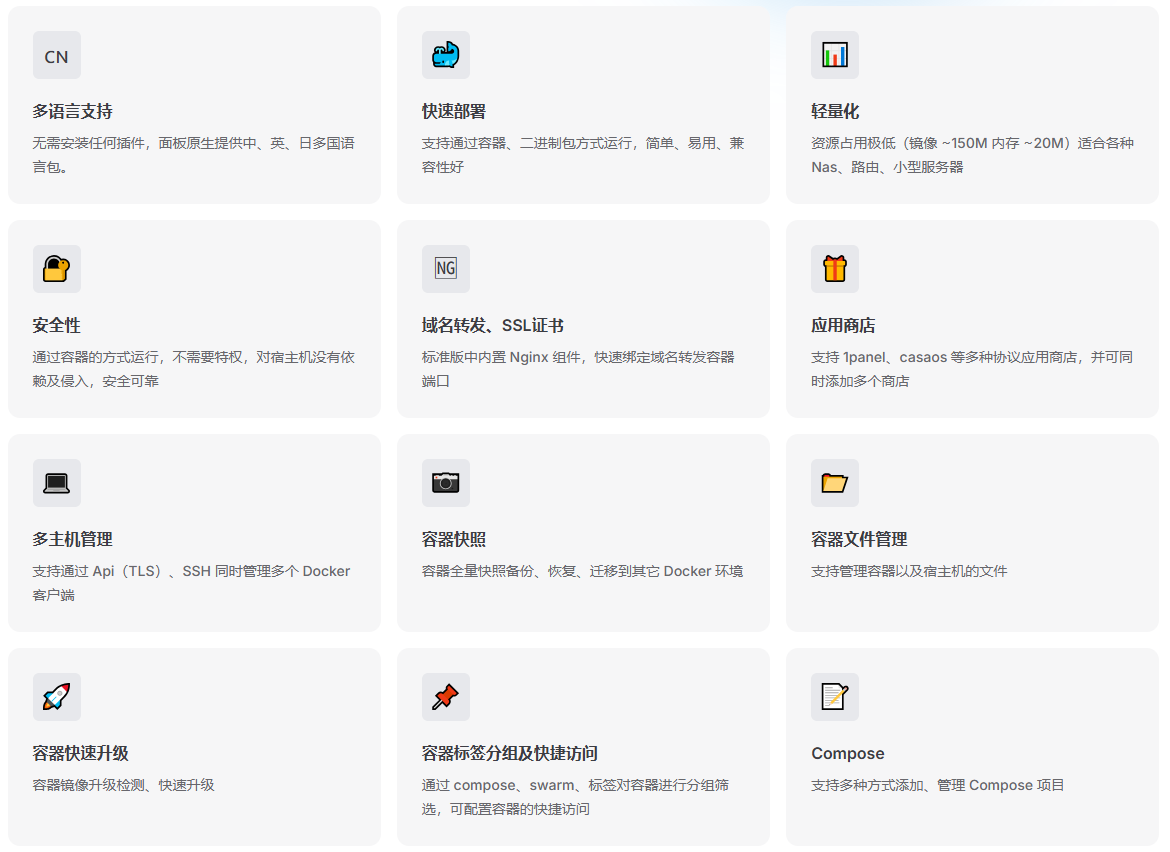
Task: Select the 快速部署 heading
Action: (x=453, y=111)
